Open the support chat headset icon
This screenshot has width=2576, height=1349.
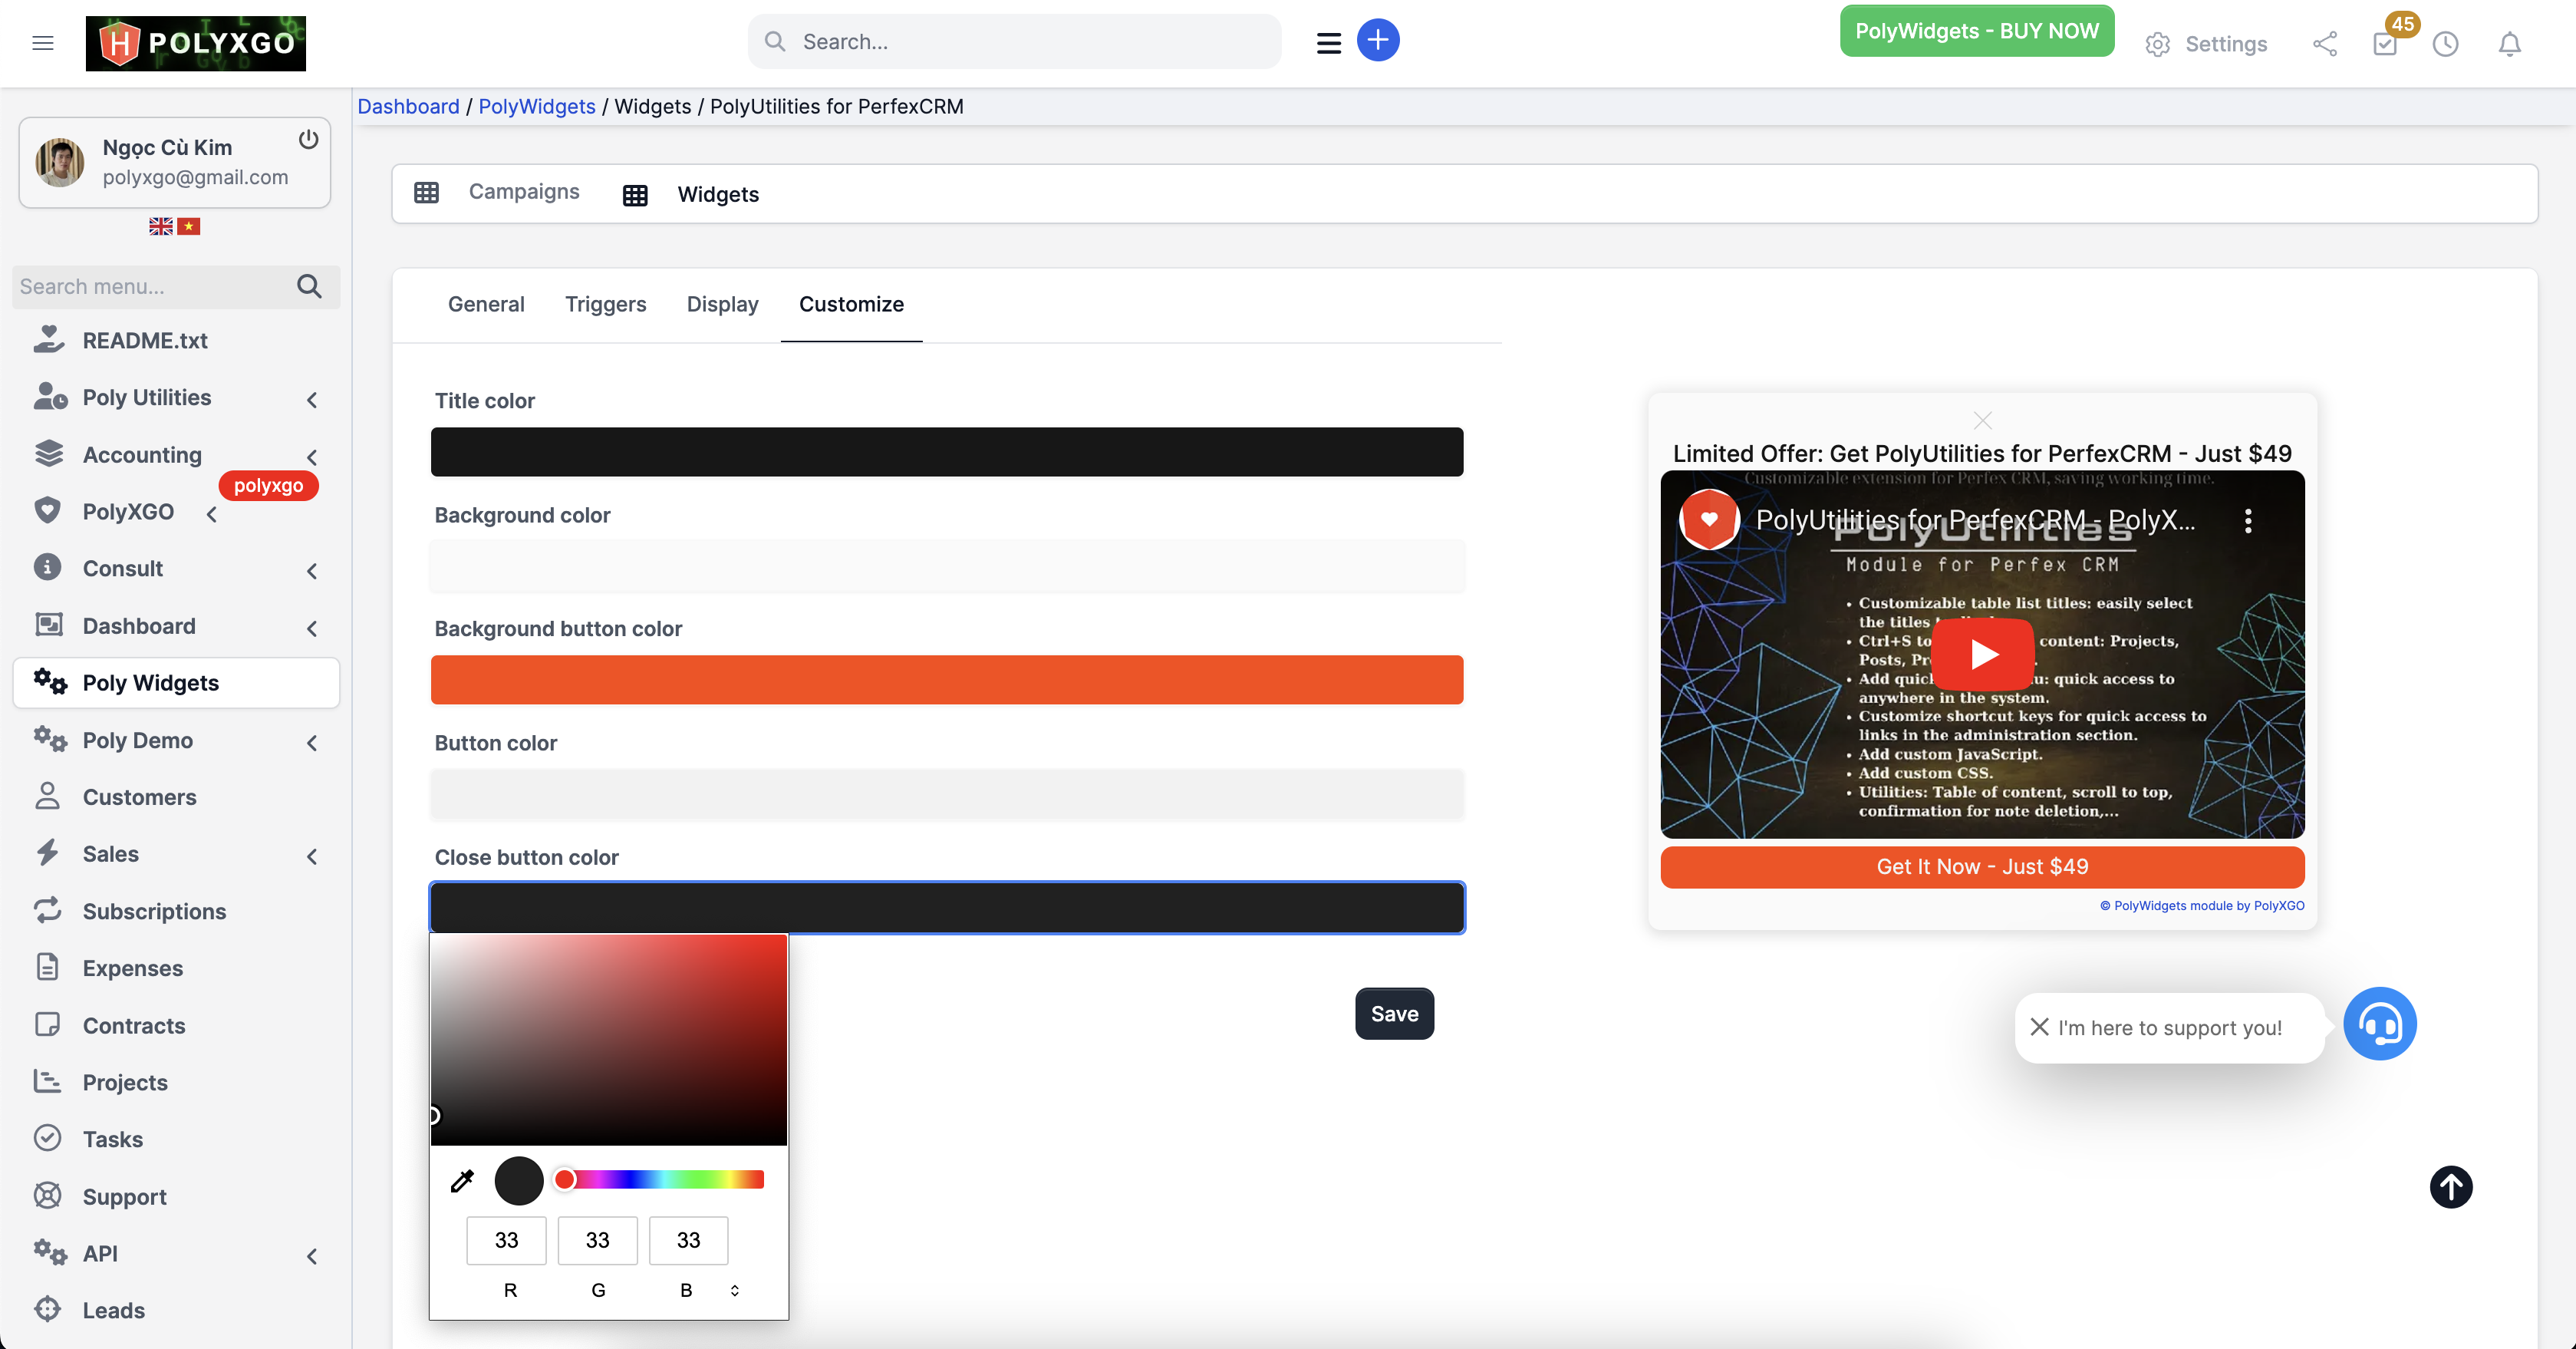[x=2380, y=1024]
